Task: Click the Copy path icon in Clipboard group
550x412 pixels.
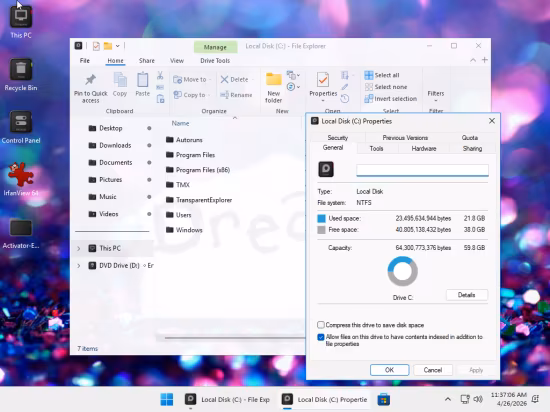Action: [160, 87]
